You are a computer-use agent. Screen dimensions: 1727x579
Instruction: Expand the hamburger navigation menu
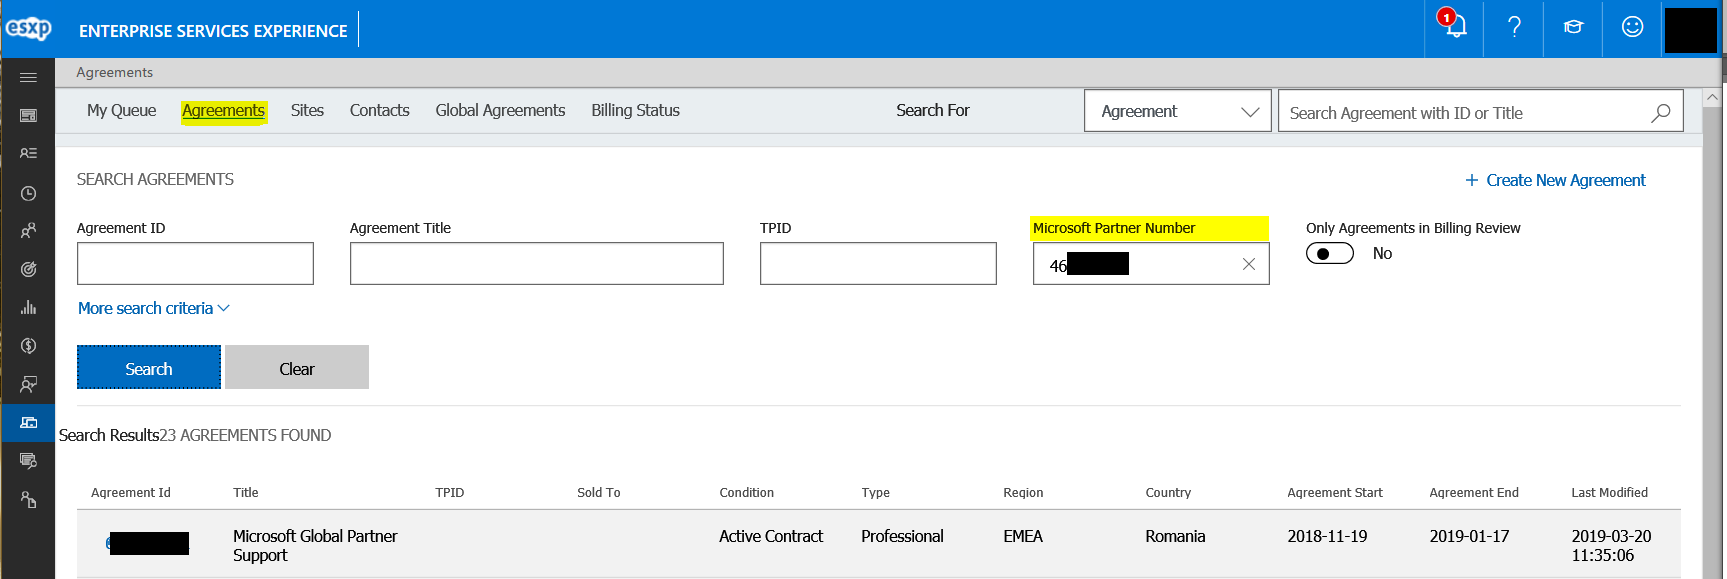28,77
